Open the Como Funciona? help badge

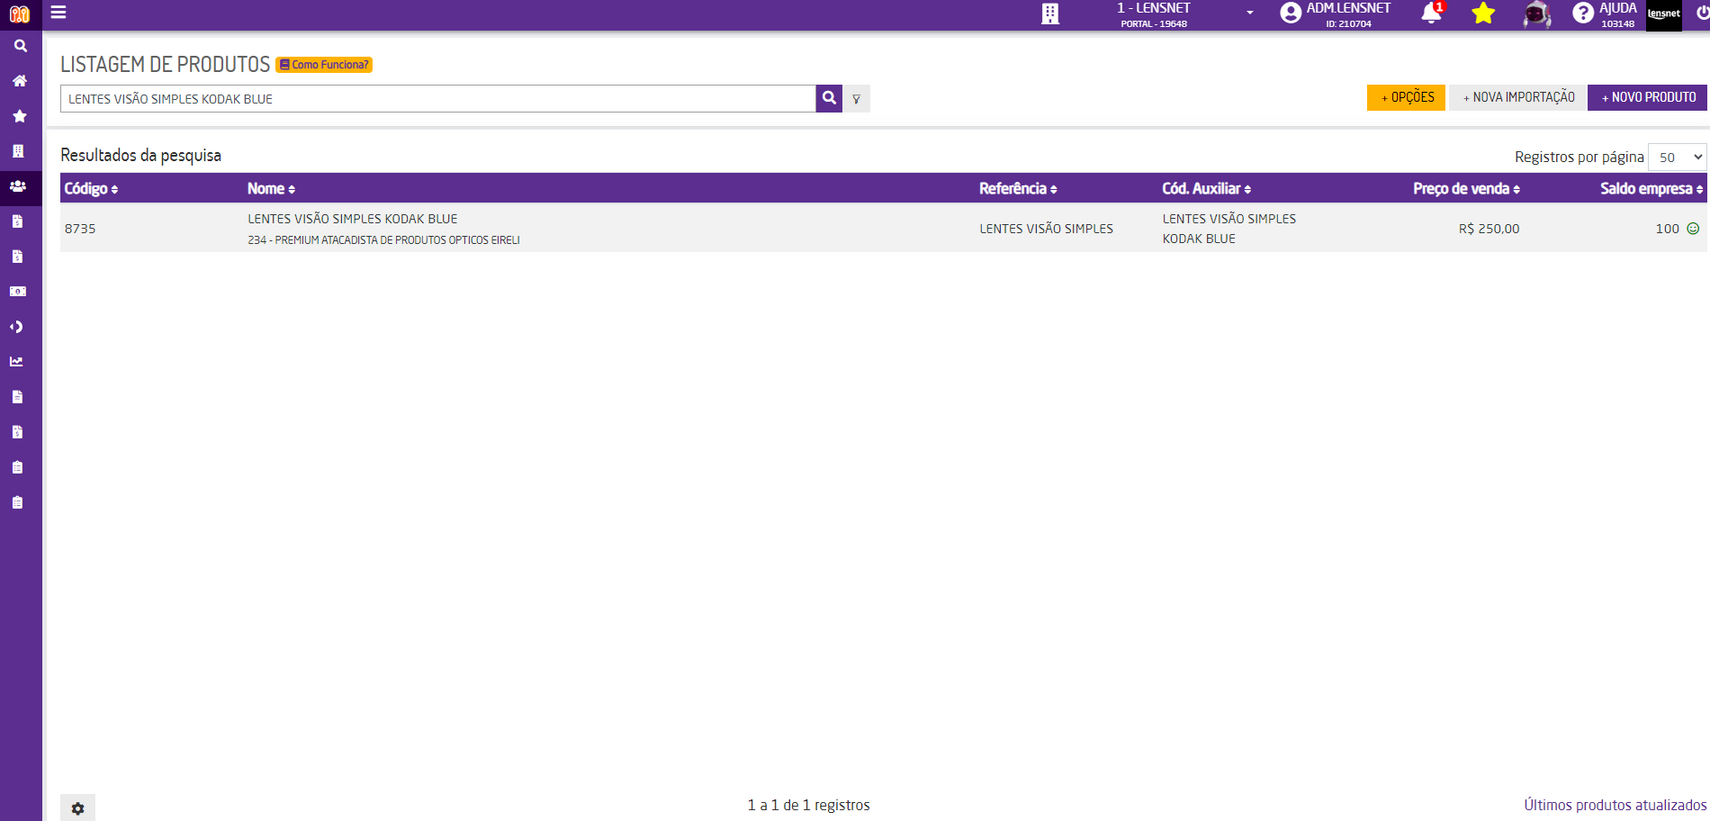324,65
